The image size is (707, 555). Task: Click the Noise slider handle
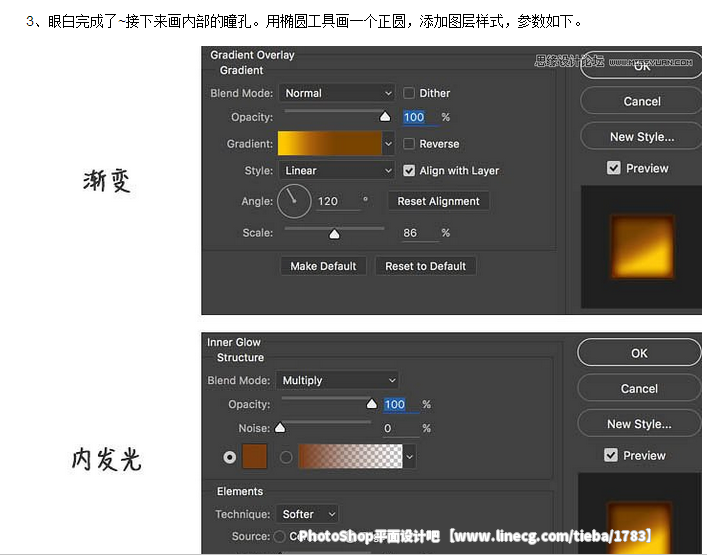[280, 427]
